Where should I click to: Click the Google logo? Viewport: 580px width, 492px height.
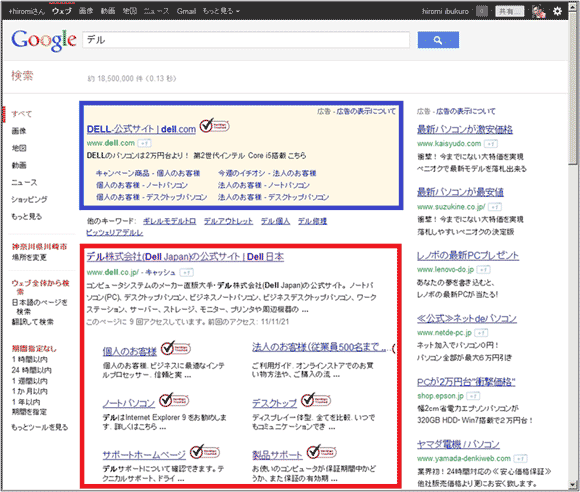(44, 40)
